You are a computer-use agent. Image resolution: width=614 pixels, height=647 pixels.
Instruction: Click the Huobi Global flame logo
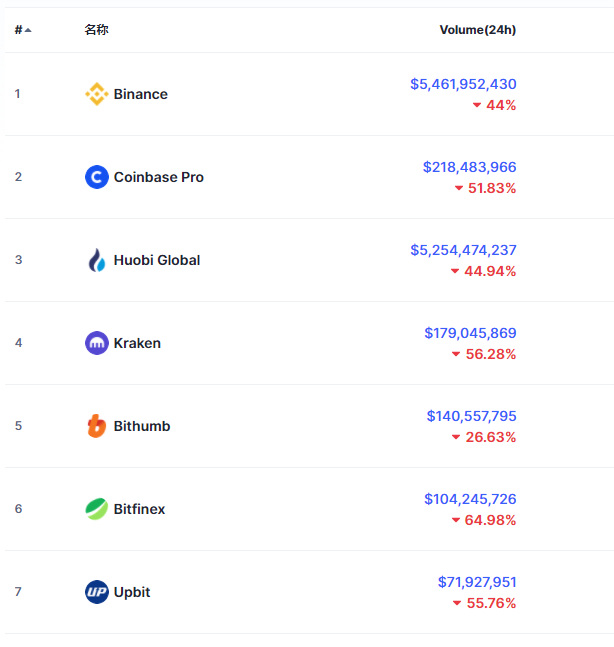click(x=97, y=260)
